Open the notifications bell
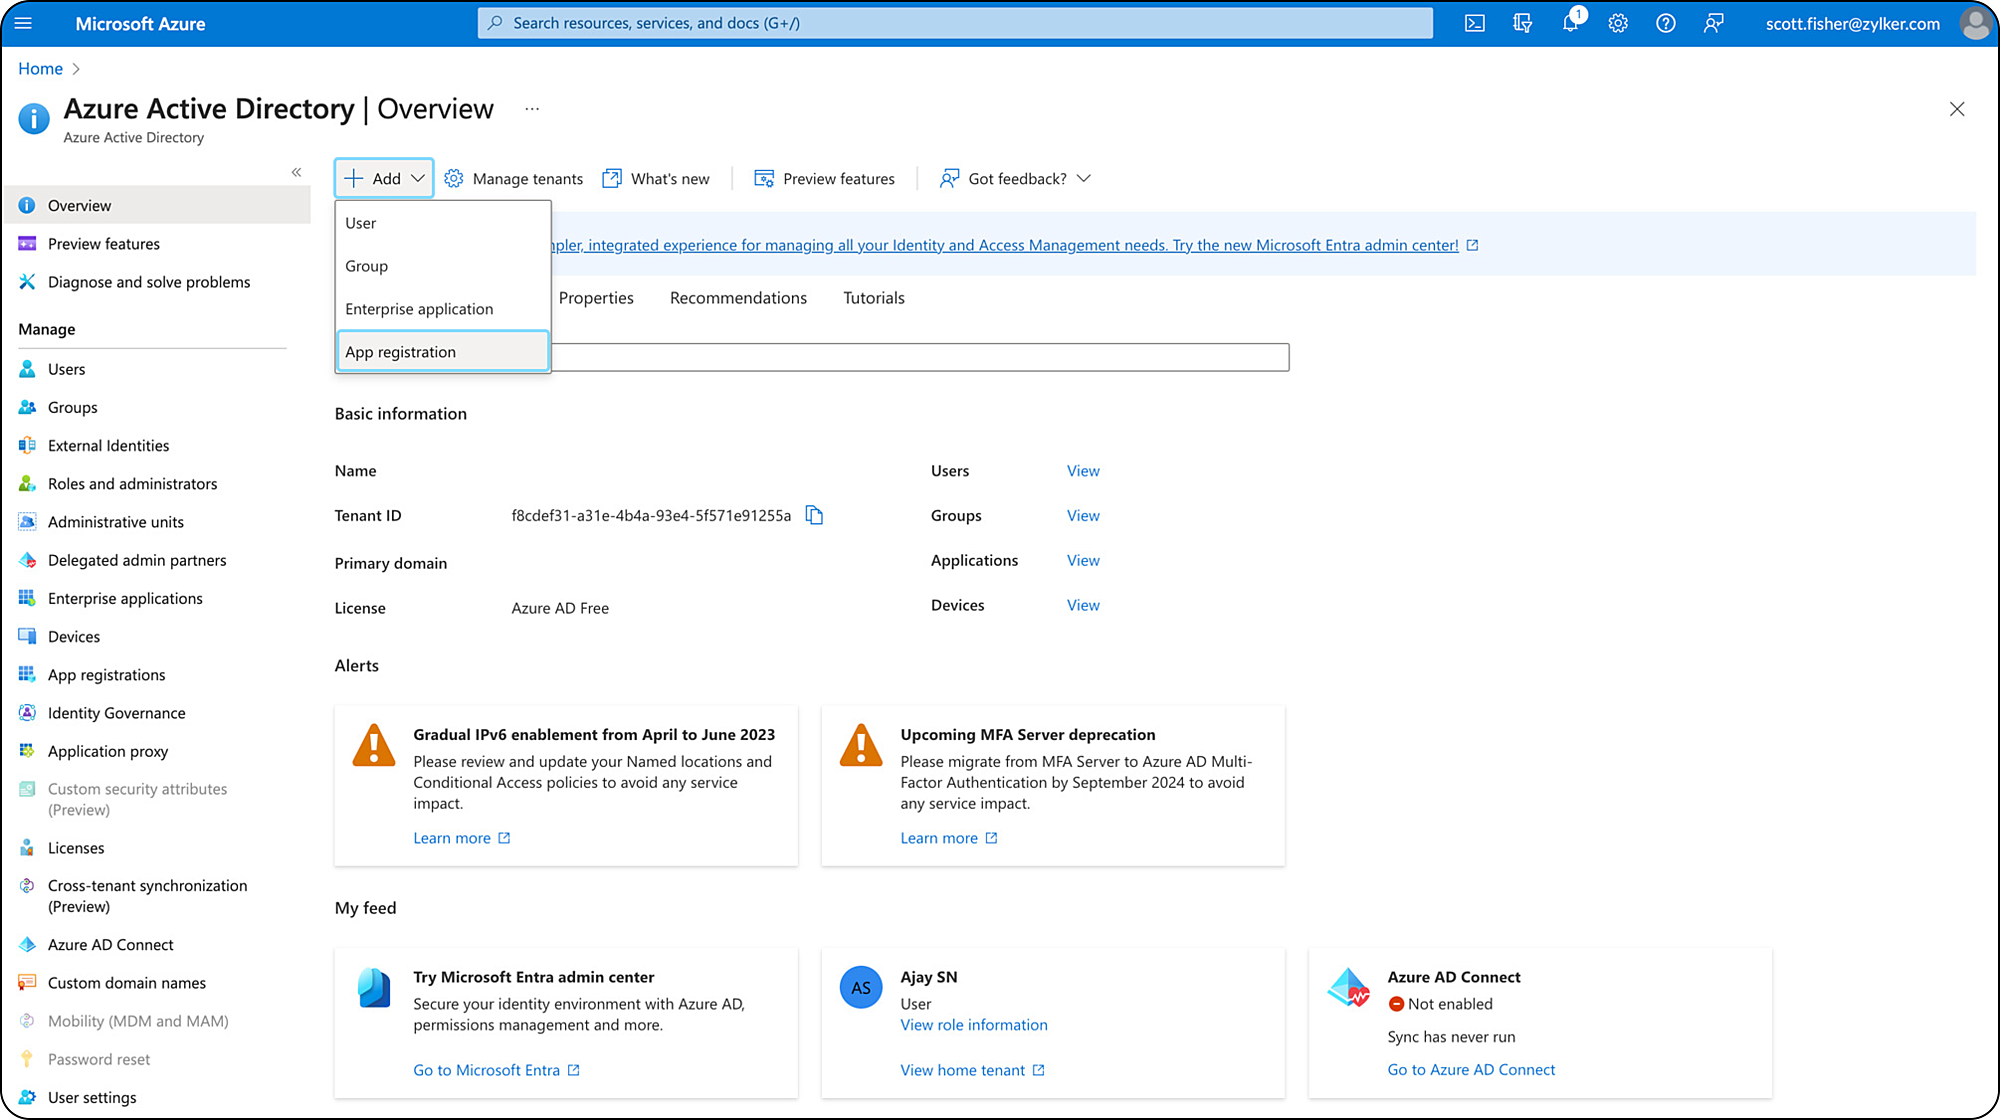 (x=1571, y=23)
